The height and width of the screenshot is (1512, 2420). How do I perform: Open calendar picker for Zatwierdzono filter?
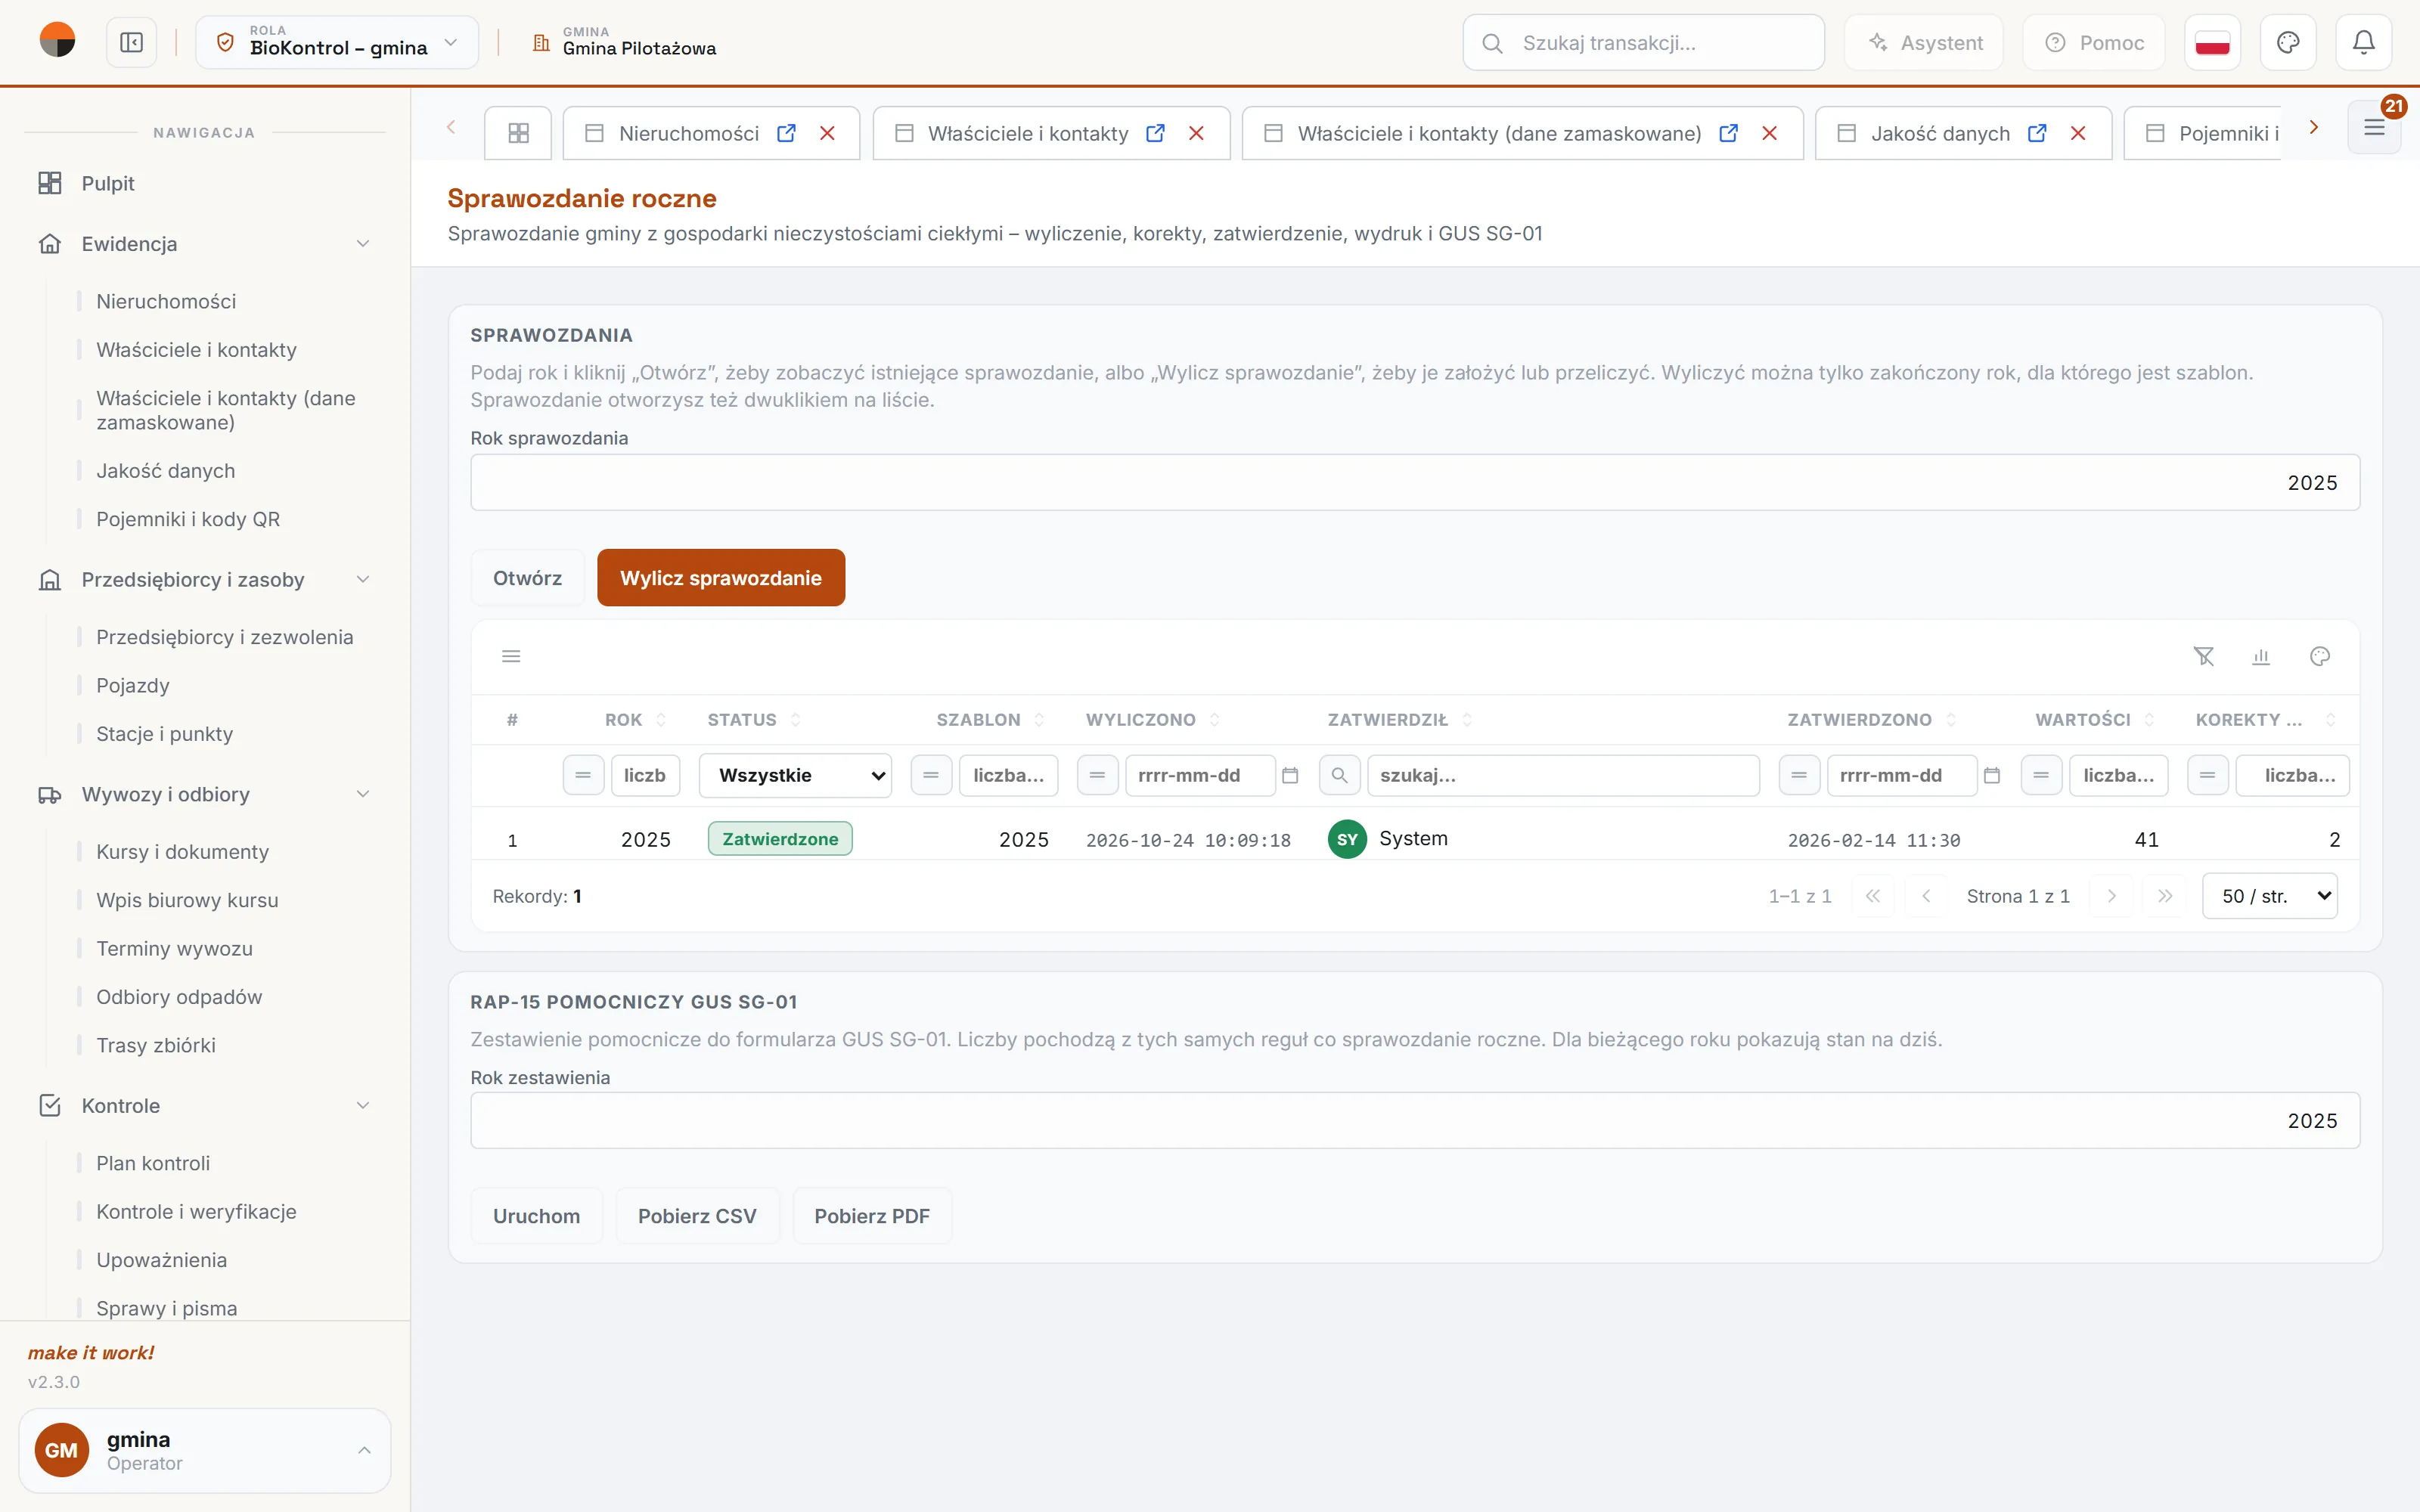point(1992,775)
